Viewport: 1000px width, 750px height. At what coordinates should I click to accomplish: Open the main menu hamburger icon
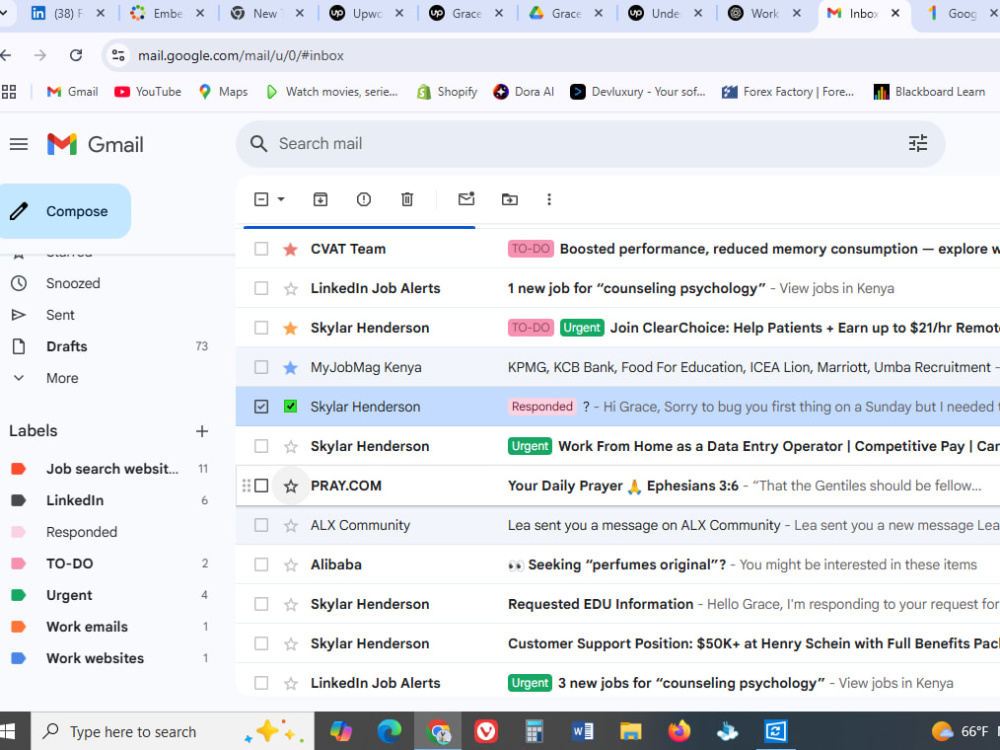click(x=18, y=145)
